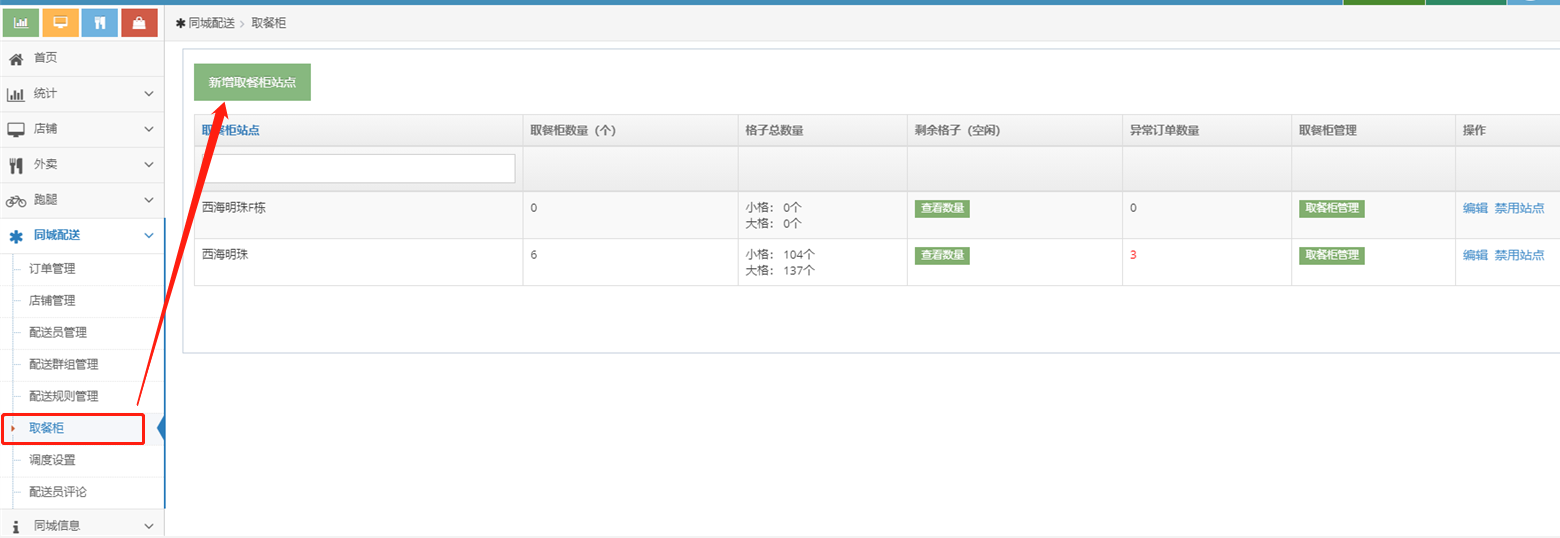Expand the 外卖 menu chevron
This screenshot has width=1560, height=538.
pos(149,165)
